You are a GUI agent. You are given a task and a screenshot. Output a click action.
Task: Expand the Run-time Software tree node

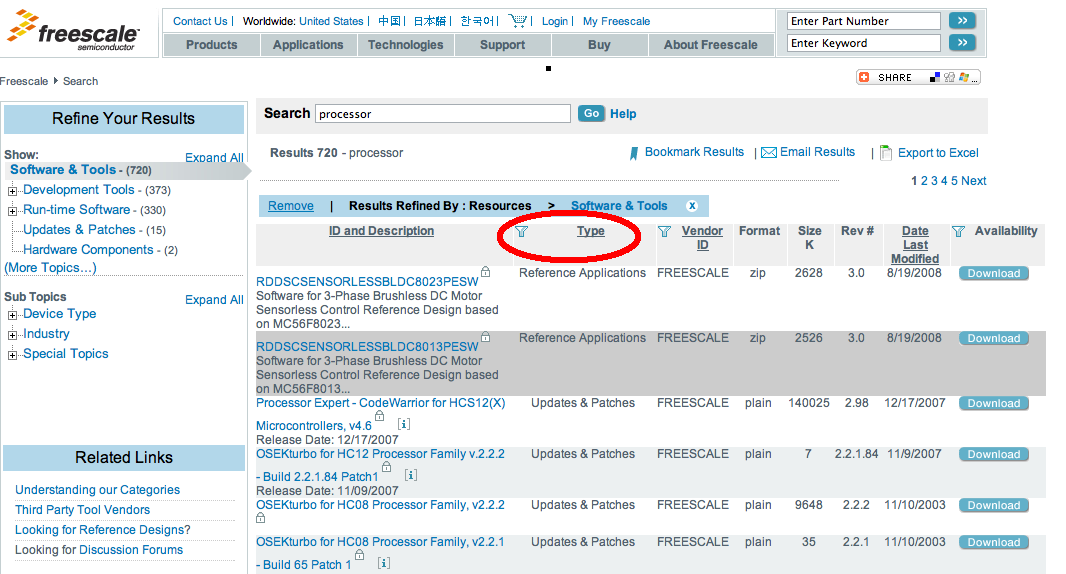(x=12, y=212)
